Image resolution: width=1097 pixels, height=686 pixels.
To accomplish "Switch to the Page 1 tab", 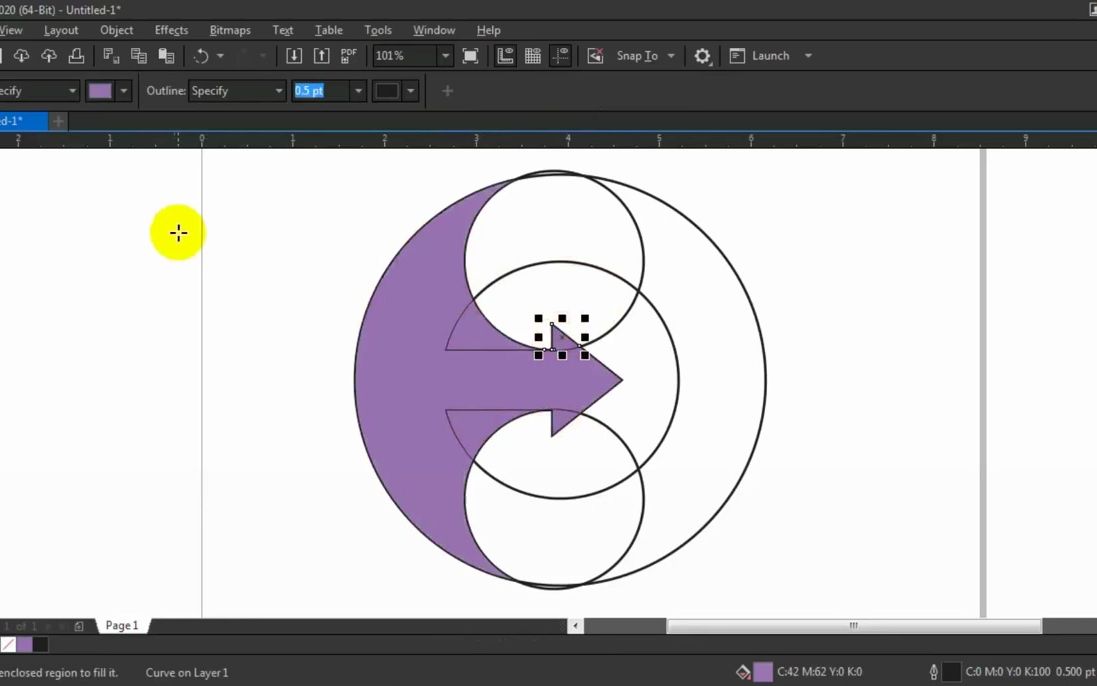I will click(120, 625).
